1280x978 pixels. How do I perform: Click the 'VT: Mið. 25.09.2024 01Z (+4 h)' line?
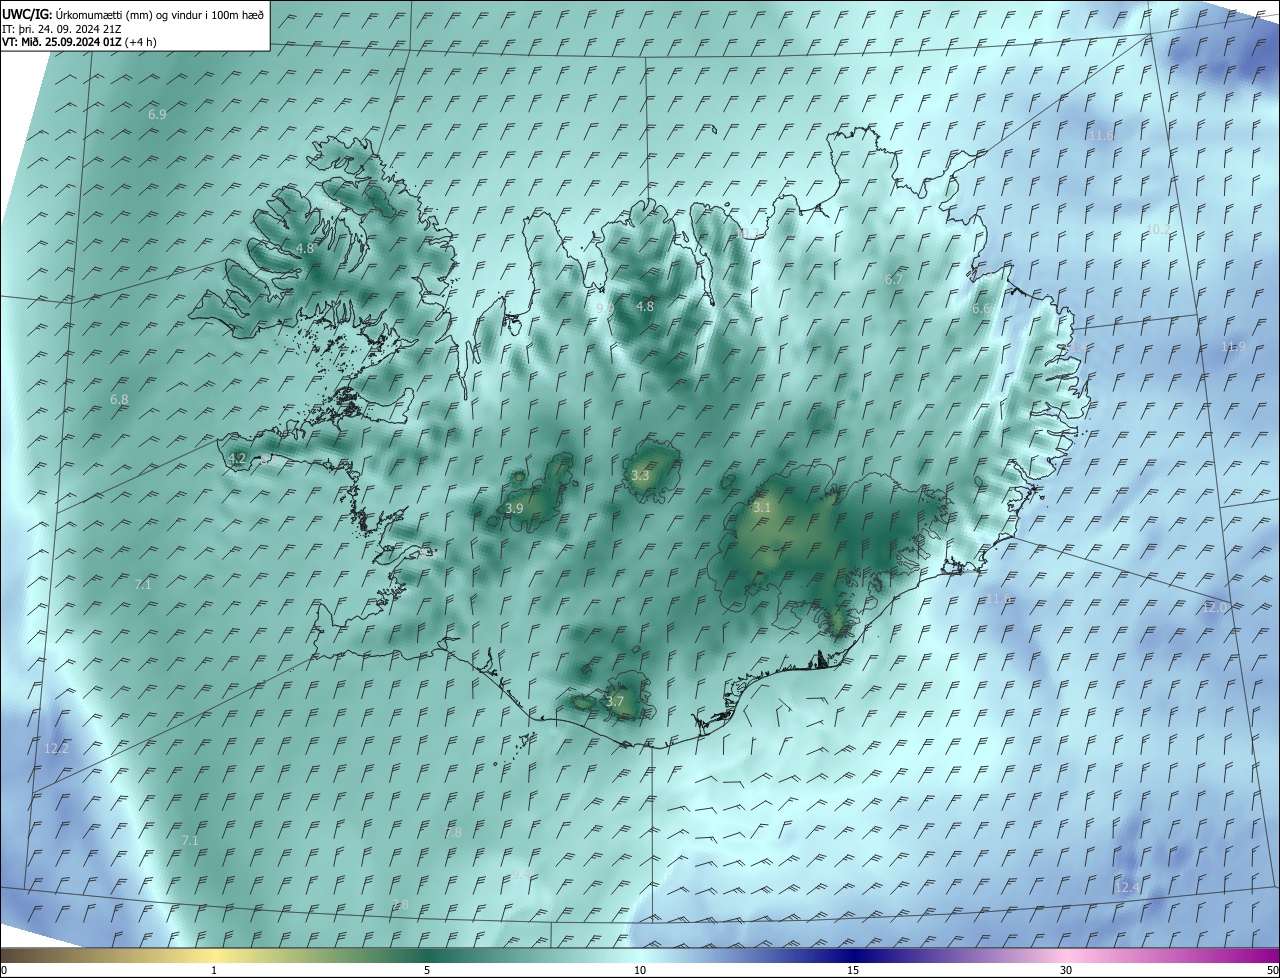point(79,42)
